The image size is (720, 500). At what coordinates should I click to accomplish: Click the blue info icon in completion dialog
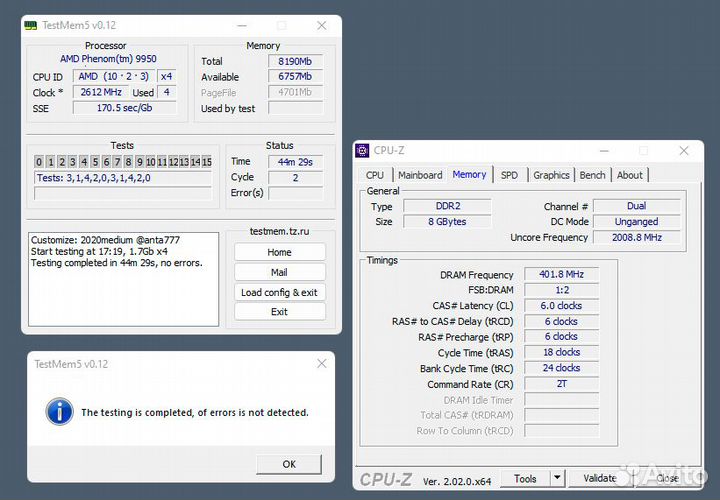60,411
